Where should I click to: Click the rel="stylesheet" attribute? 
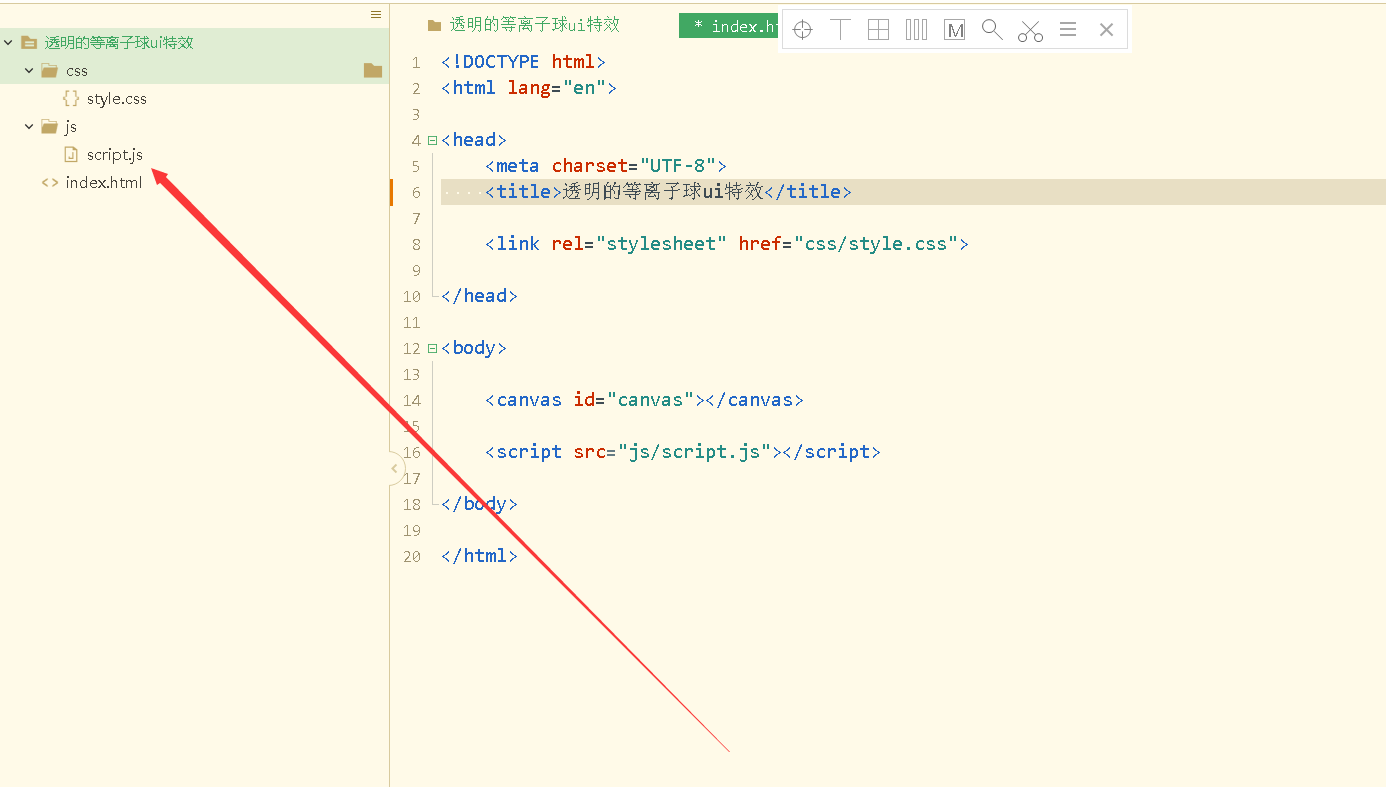point(640,244)
